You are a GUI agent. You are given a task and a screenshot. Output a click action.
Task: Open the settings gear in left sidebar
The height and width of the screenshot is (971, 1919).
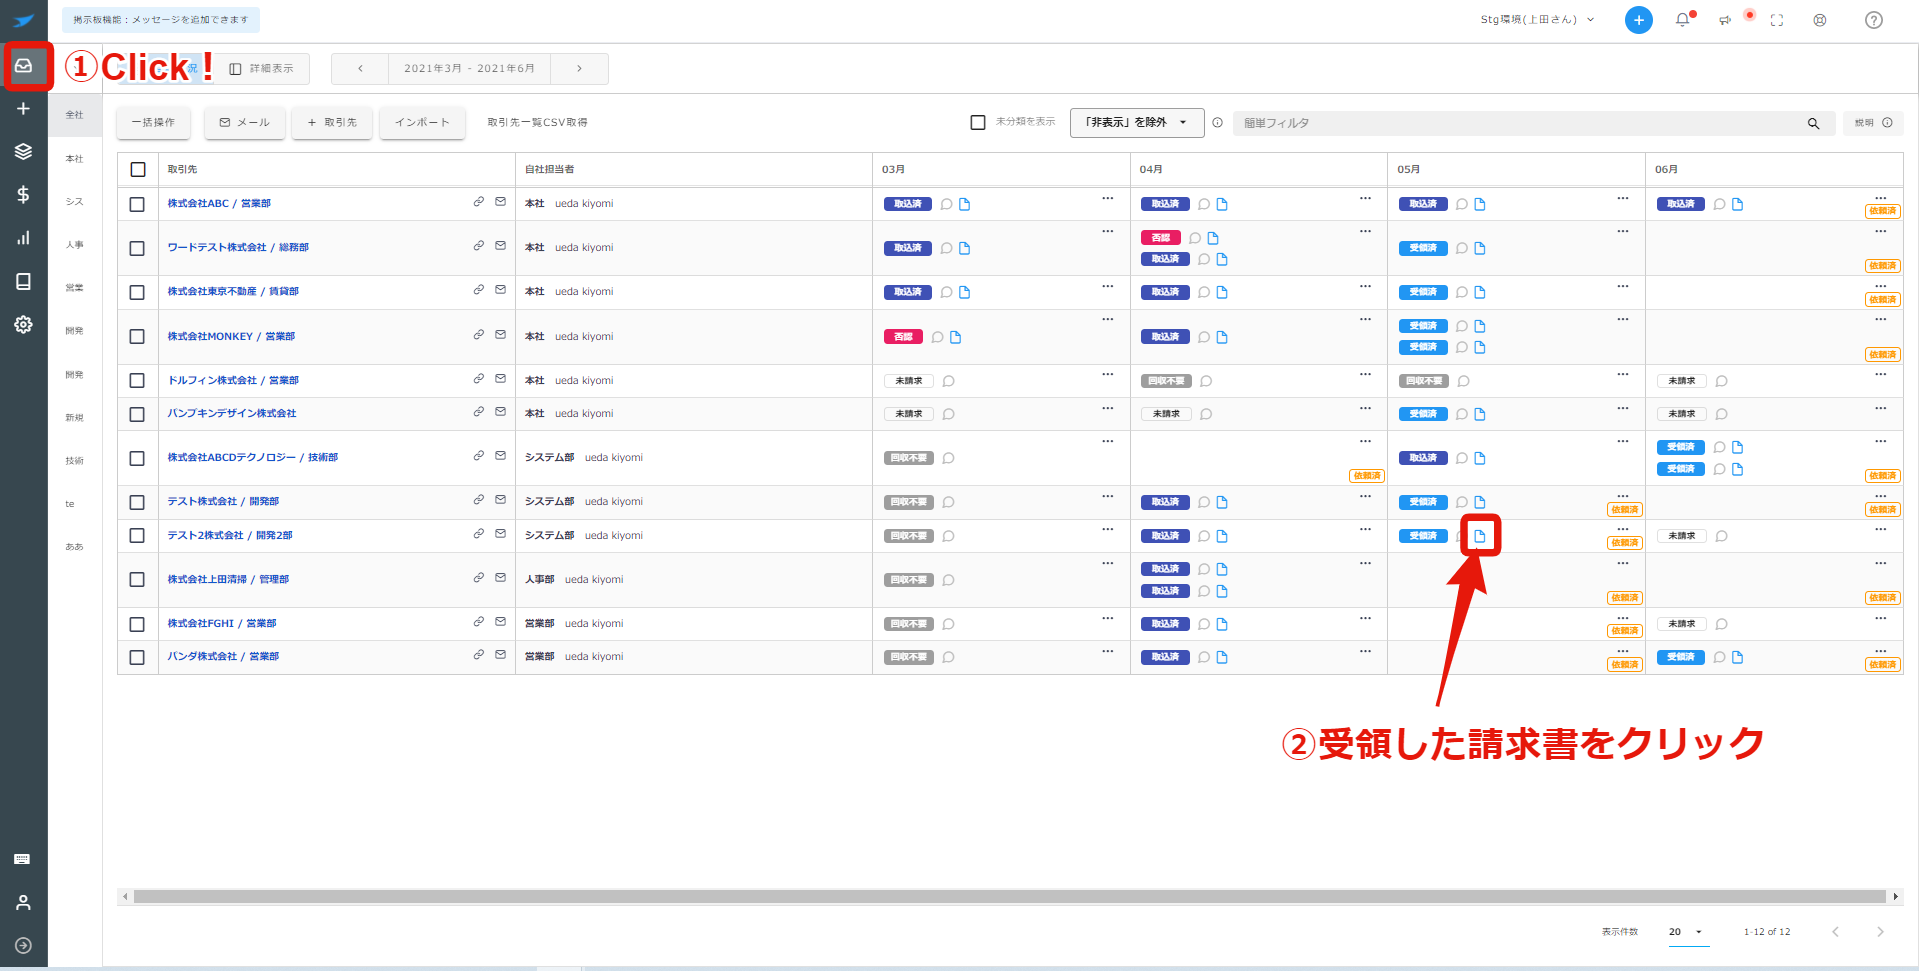(x=23, y=325)
